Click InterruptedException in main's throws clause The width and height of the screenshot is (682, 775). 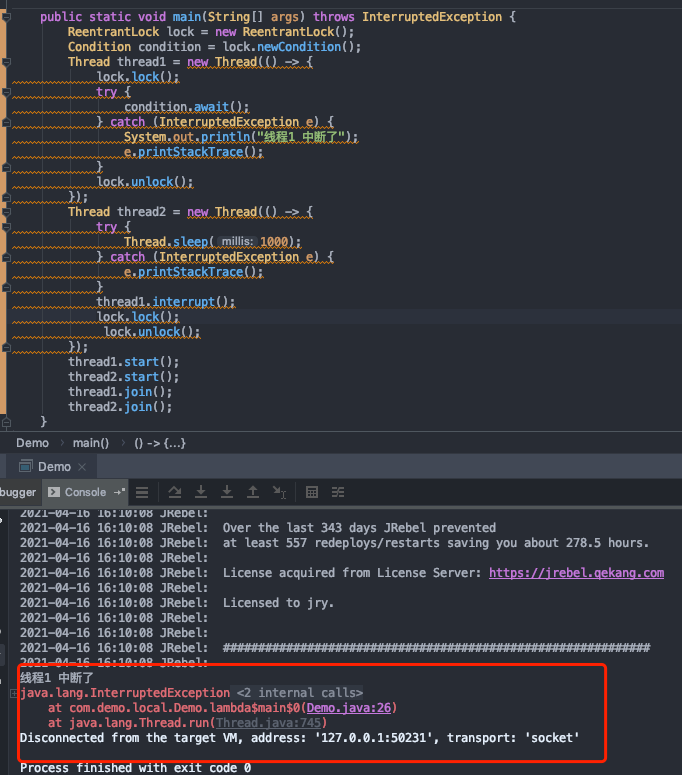click(x=432, y=17)
